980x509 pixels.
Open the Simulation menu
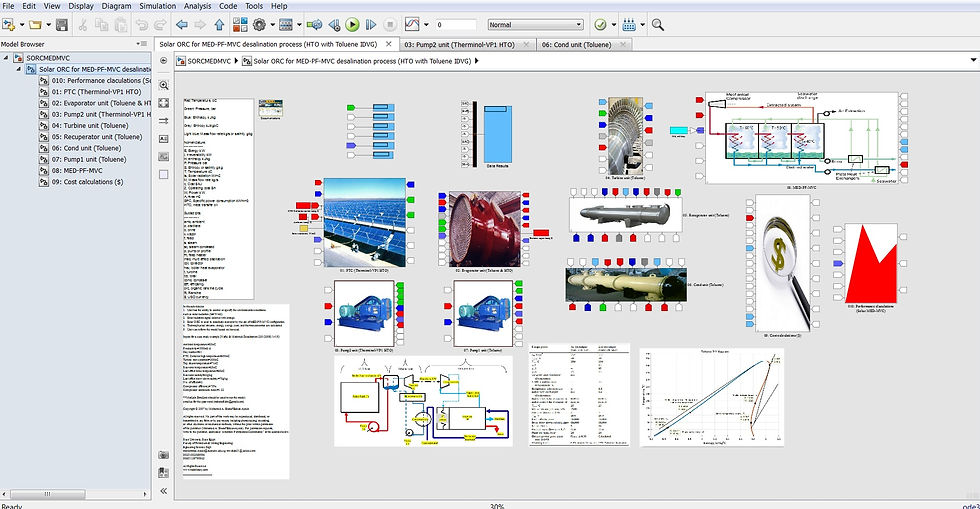pyautogui.click(x=158, y=6)
